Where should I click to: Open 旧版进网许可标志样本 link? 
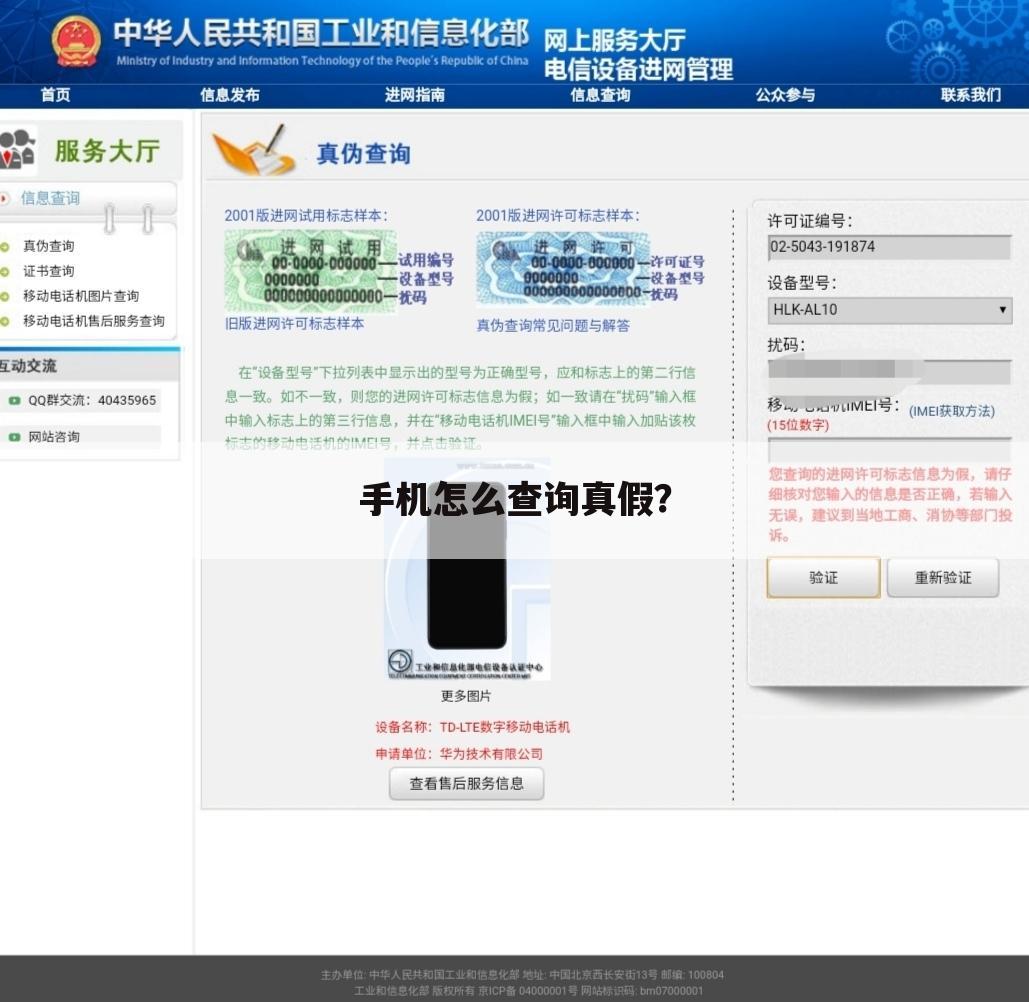coord(294,324)
